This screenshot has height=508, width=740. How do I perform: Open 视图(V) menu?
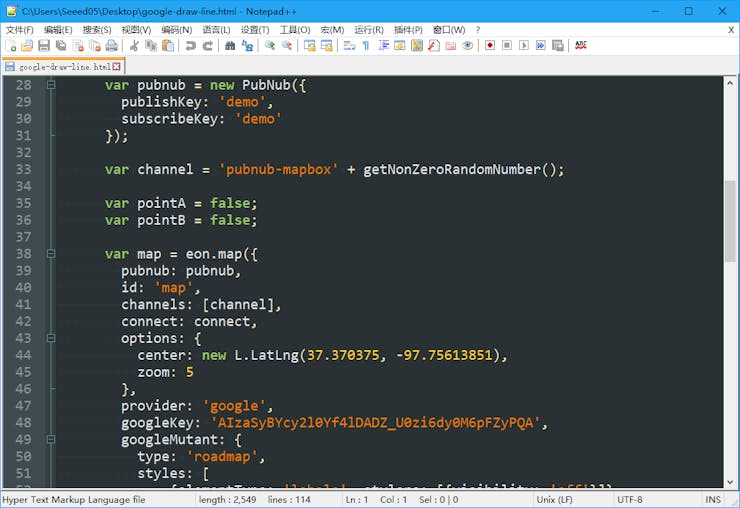(x=136, y=30)
